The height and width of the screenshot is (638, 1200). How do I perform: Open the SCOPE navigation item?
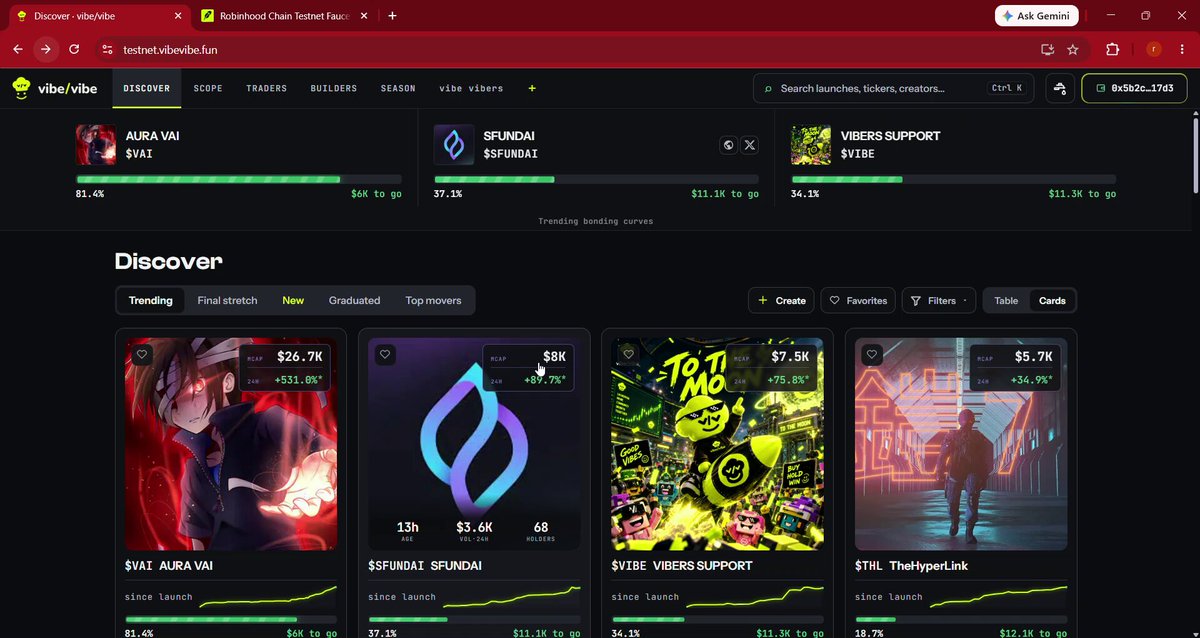pos(208,88)
